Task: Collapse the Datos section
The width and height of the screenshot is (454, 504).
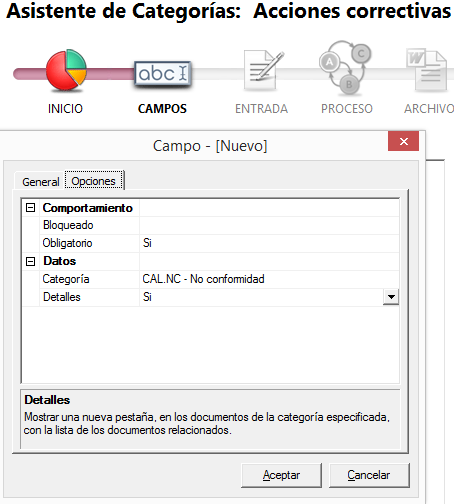Action: (x=30, y=261)
